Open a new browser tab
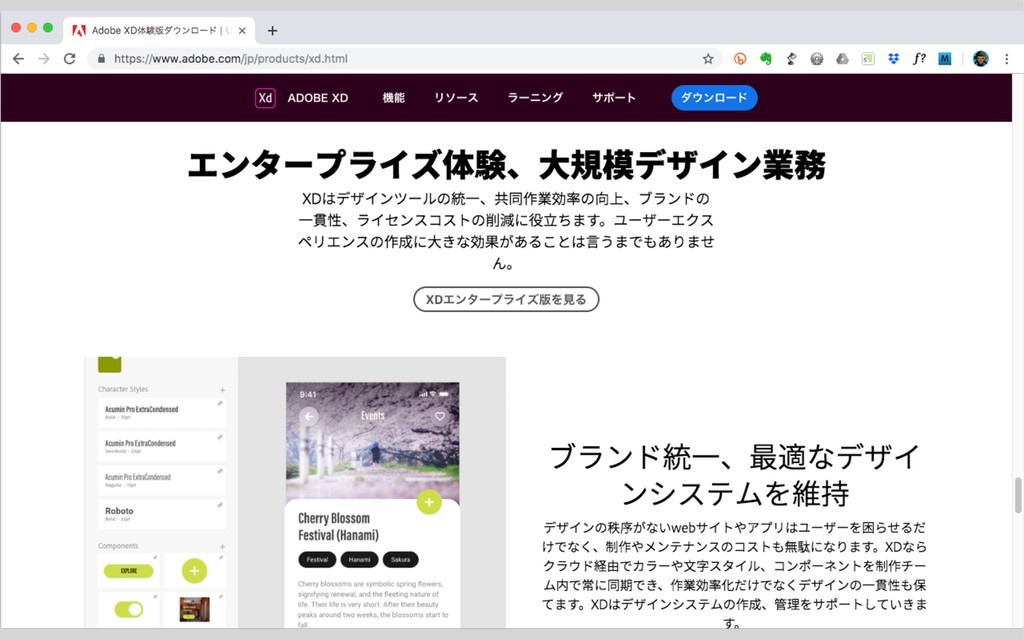Image resolution: width=1024 pixels, height=640 pixels. coord(272,31)
